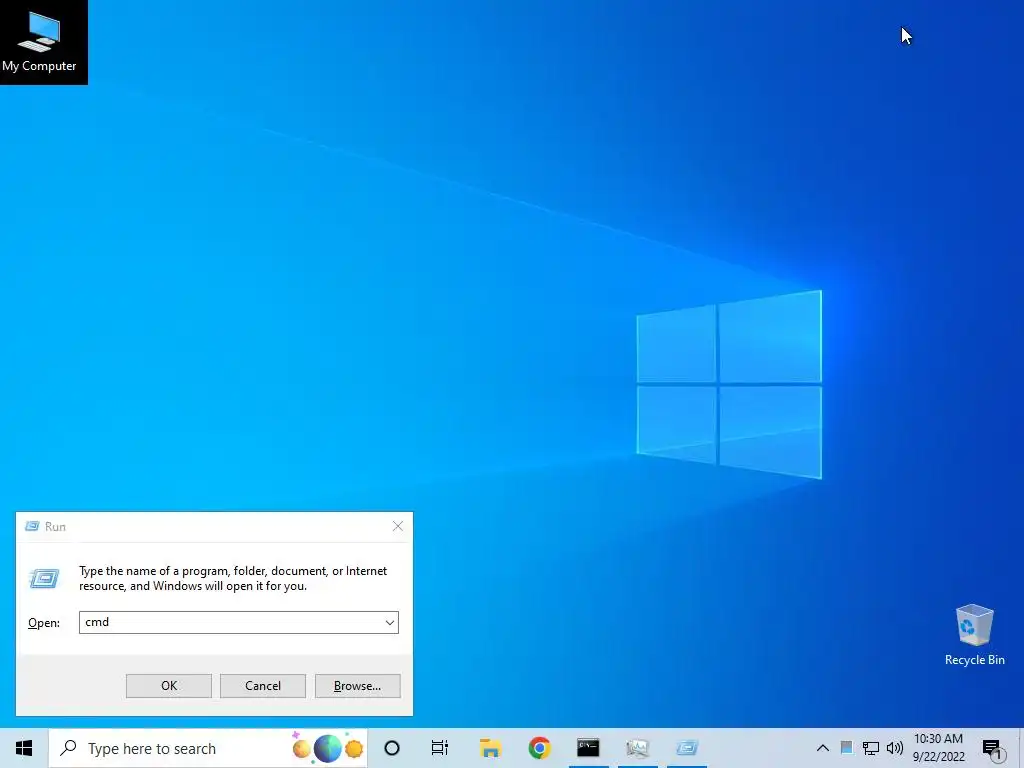Select the Recycle Bin desktop icon

coord(974,634)
